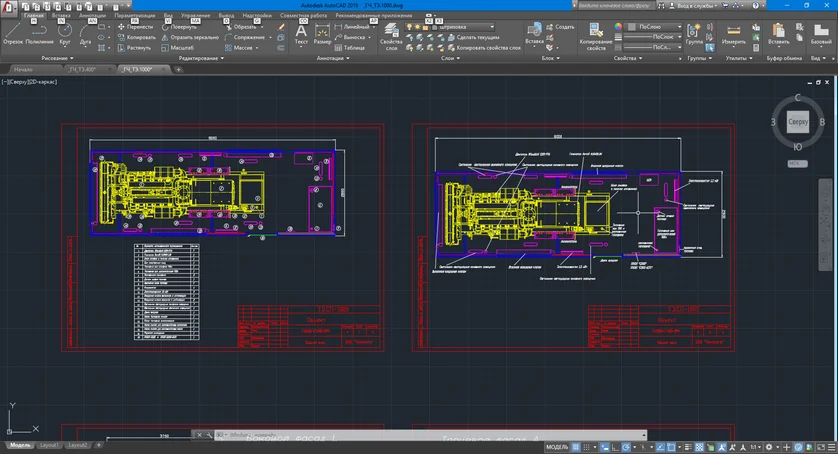Select the Отрезок line tool
The image size is (838, 454).
[13, 33]
